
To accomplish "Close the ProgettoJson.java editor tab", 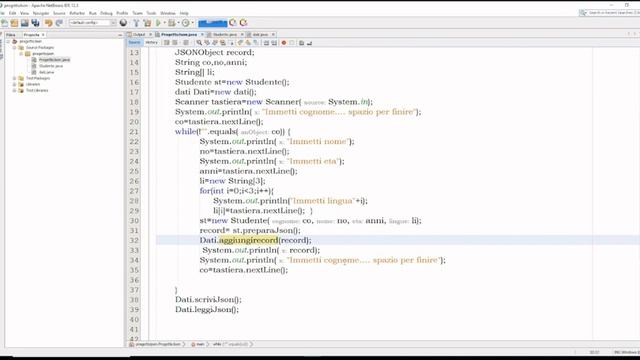I will [x=202, y=35].
